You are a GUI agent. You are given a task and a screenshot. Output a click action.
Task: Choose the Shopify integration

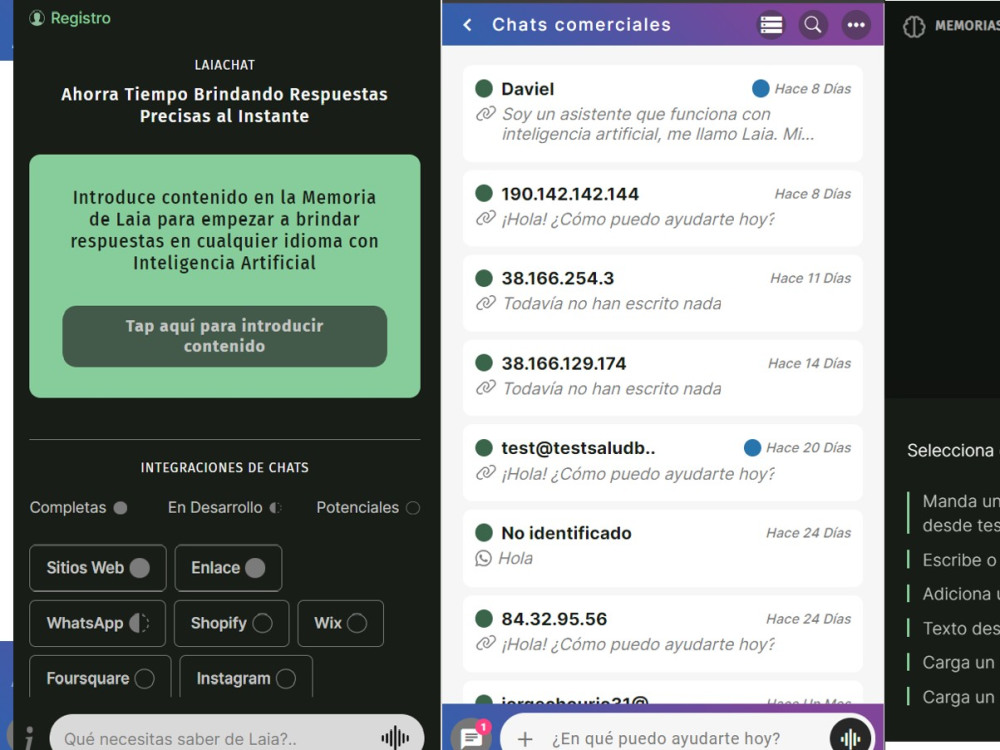232,623
